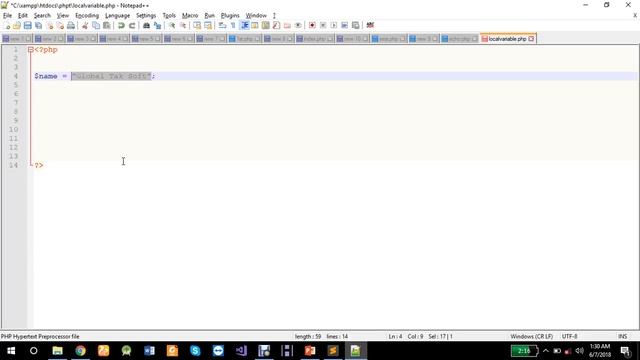Save the current file with the Save icon

click(27, 25)
